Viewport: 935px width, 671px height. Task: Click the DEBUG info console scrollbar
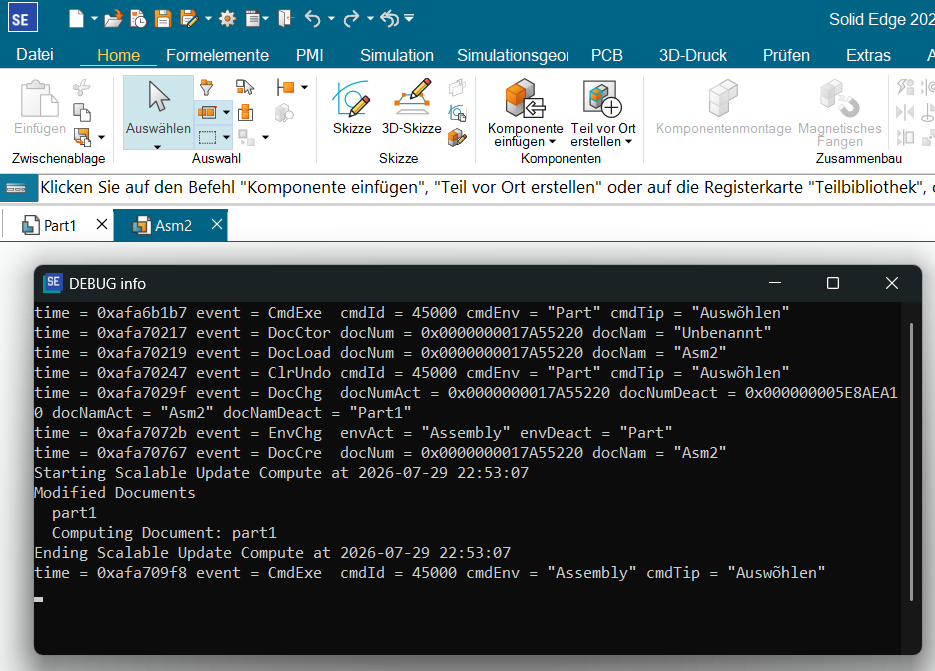coord(911,462)
